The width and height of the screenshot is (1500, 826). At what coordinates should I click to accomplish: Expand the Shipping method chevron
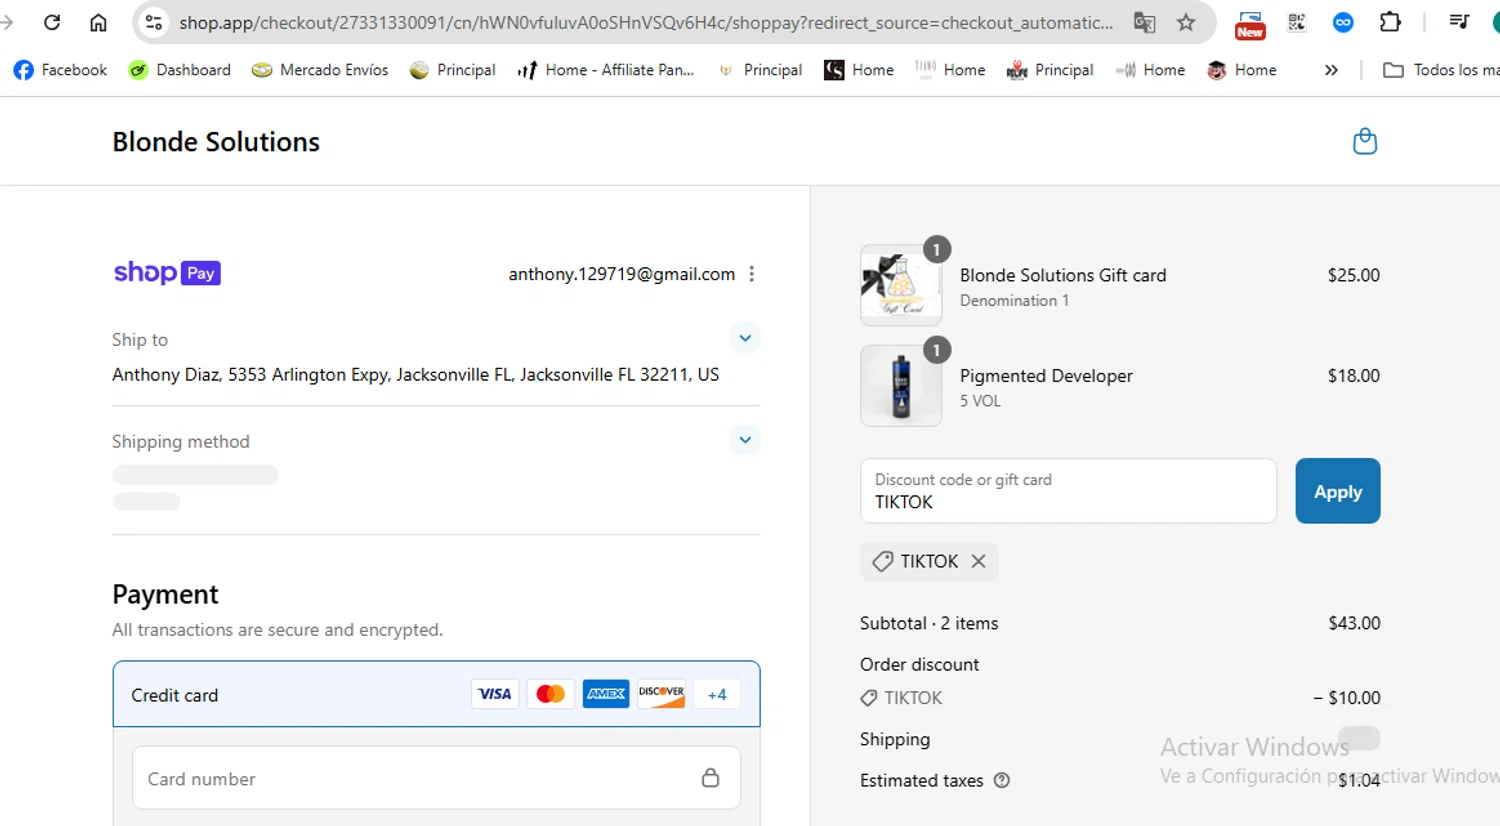tap(745, 440)
